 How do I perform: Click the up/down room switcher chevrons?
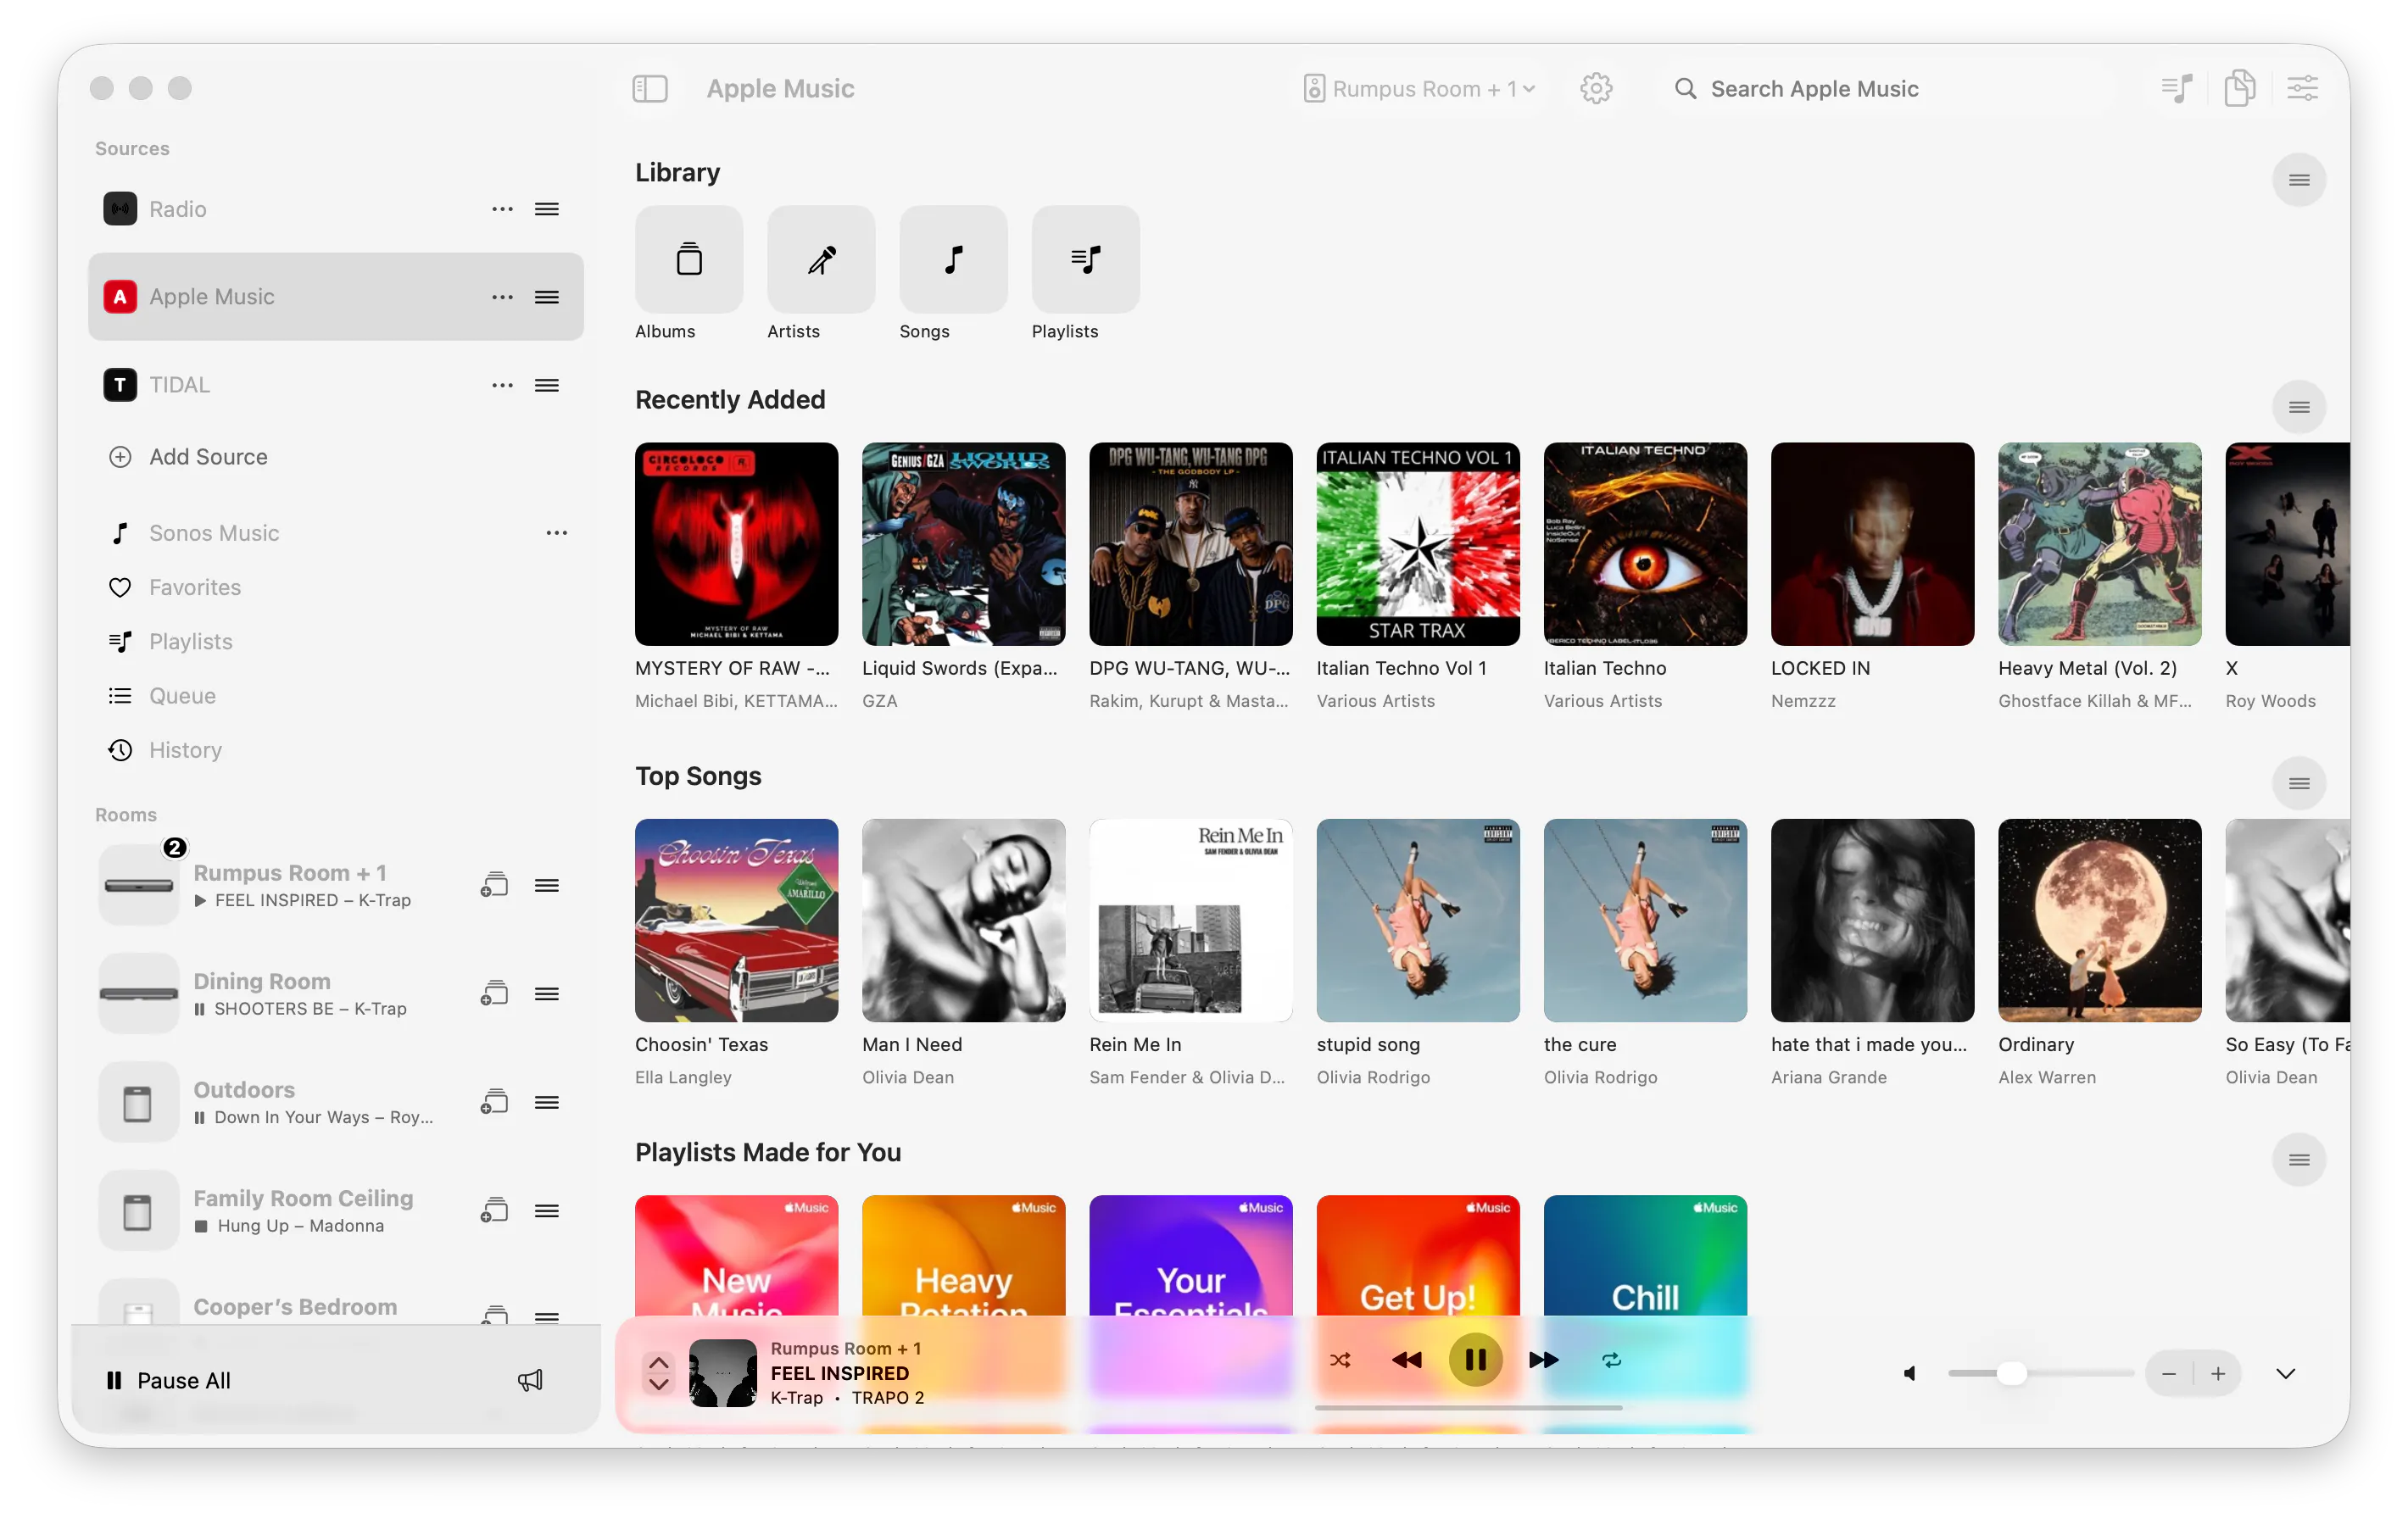[x=658, y=1372]
